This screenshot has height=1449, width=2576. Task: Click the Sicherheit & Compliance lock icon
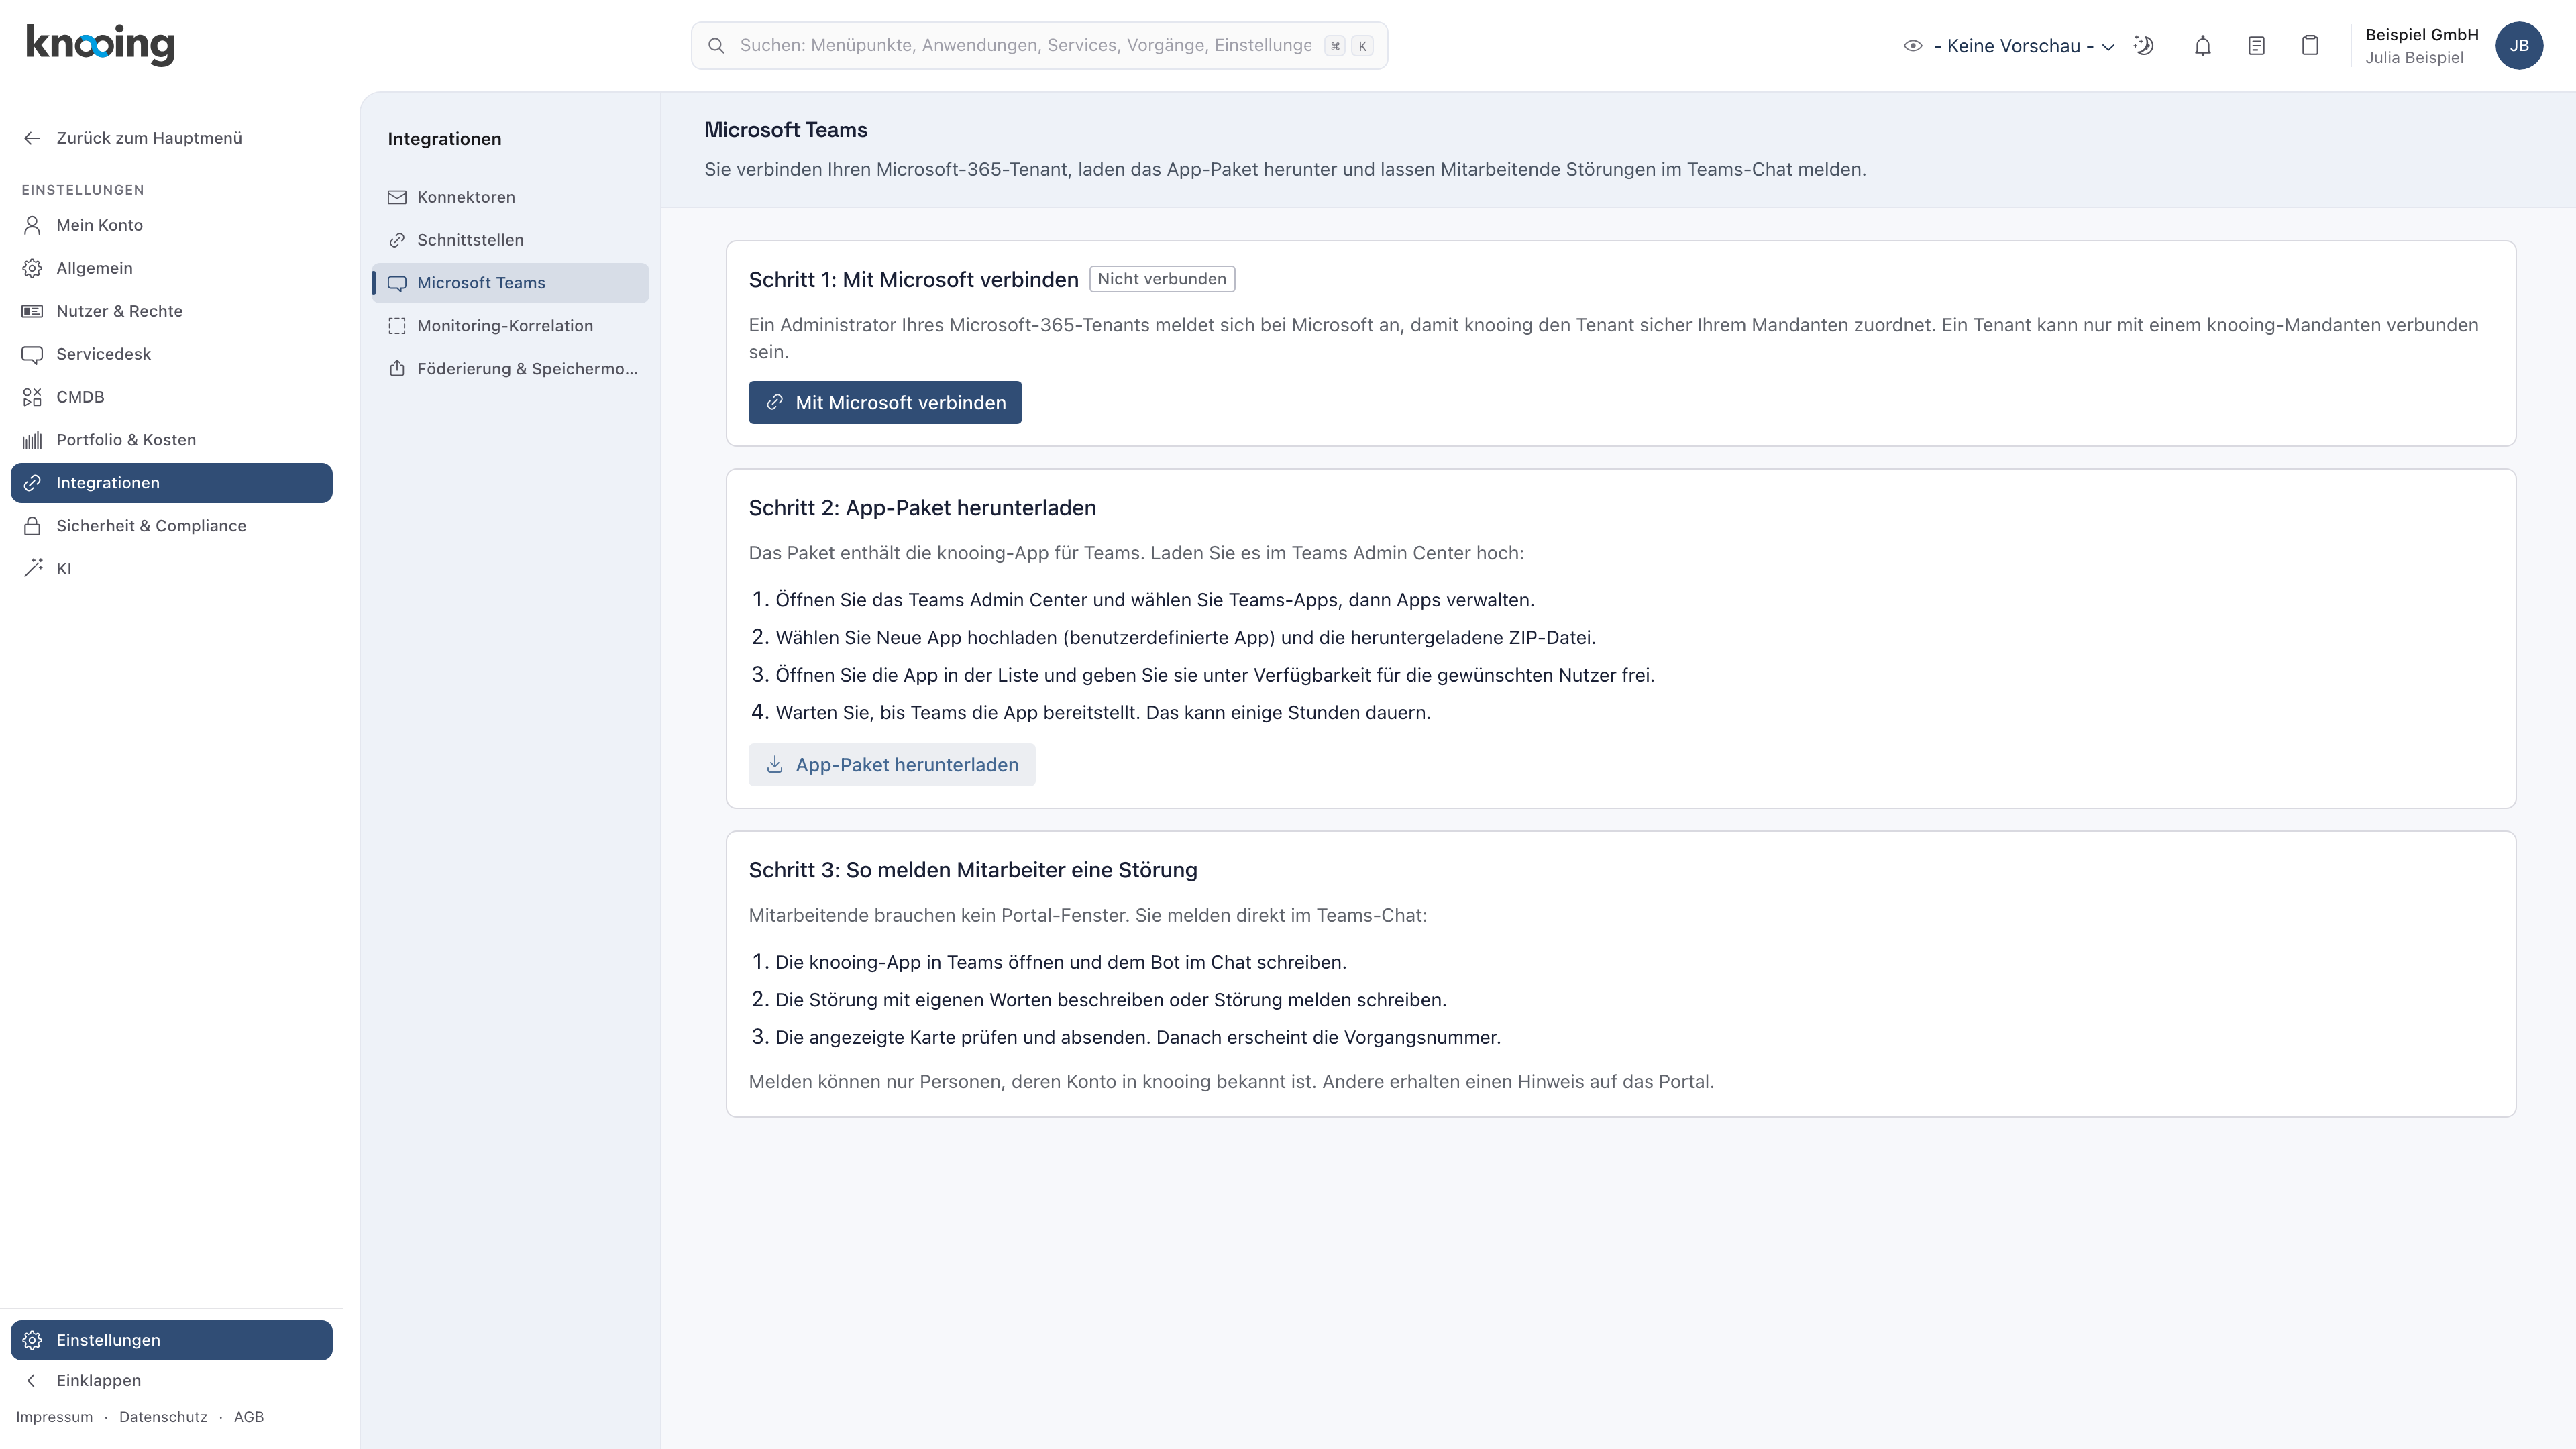click(x=32, y=526)
